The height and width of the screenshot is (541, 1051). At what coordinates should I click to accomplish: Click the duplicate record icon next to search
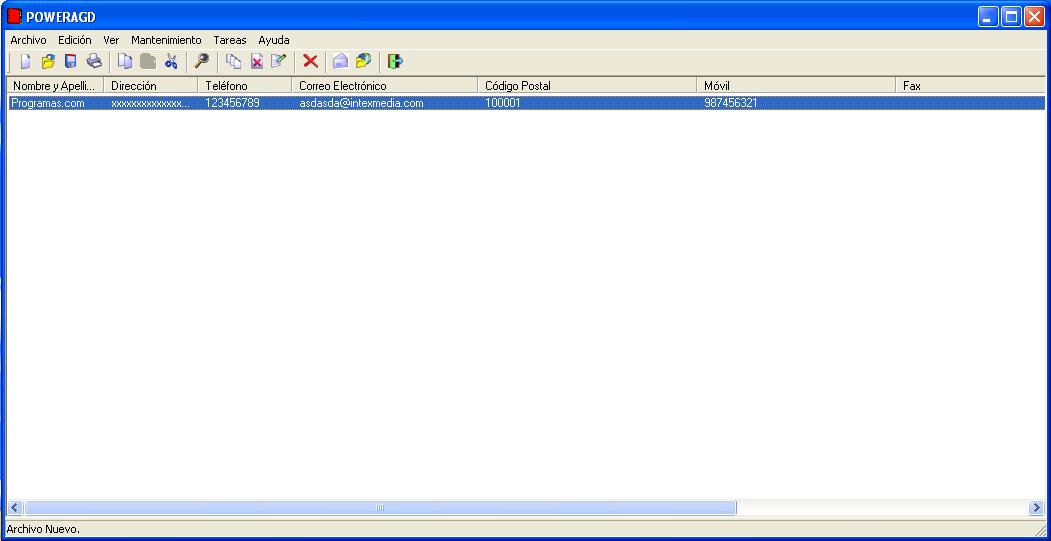[233, 62]
